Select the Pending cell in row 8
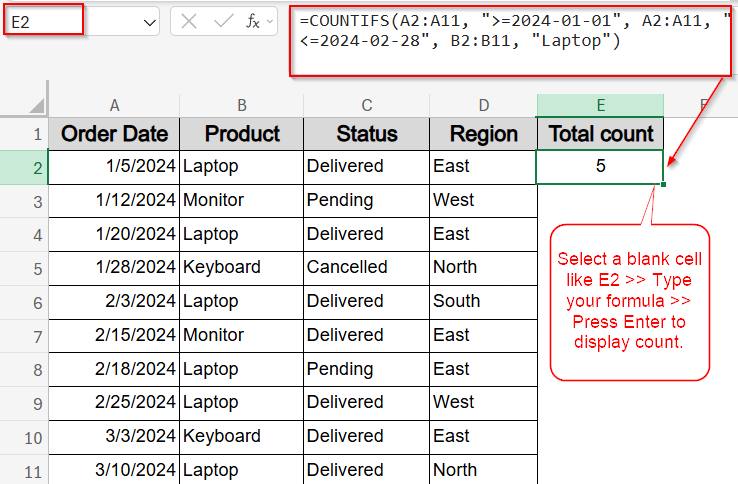 click(x=367, y=370)
